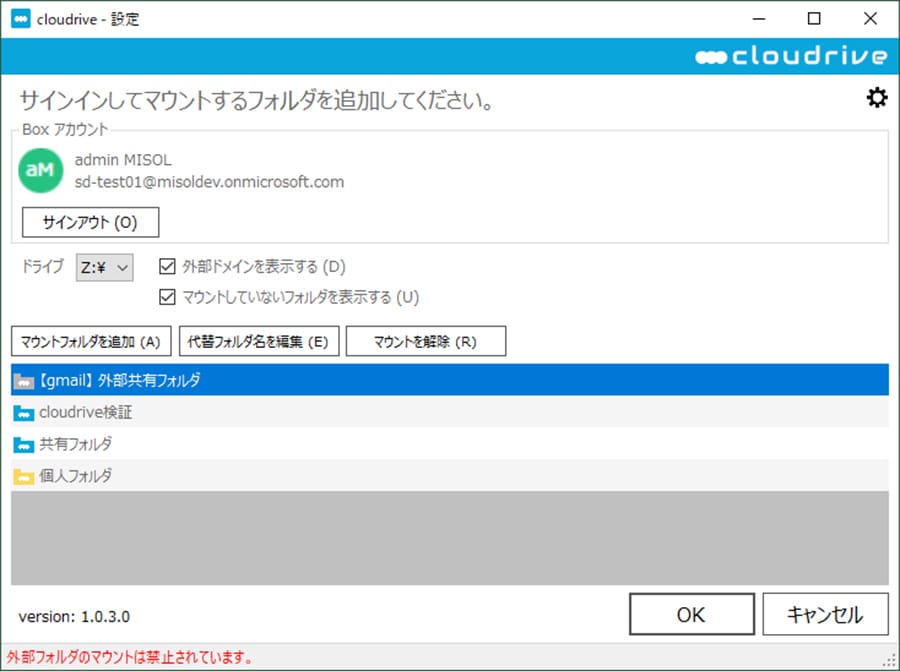
Task: Minimize the cloudrive settings window
Action: (759, 18)
